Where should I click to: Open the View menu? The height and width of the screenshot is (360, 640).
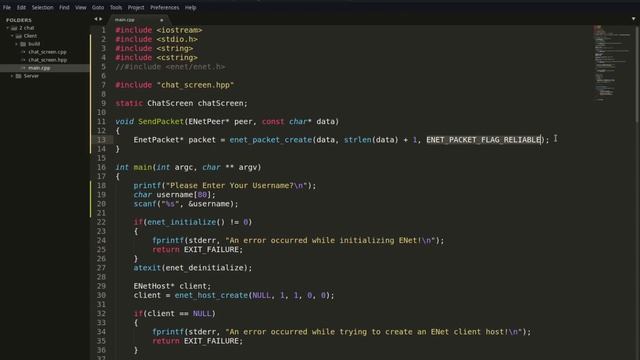[80, 7]
